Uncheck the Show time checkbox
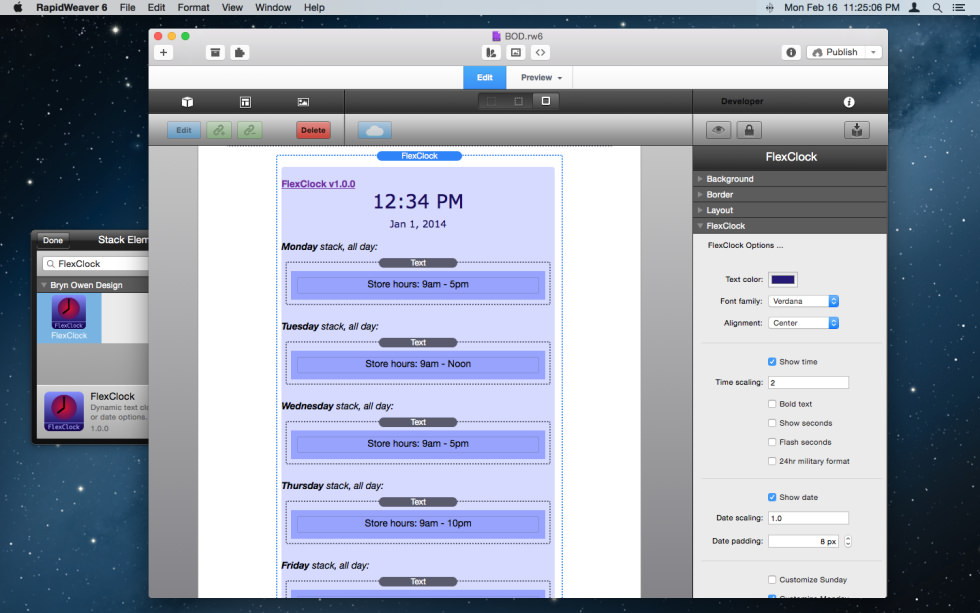The image size is (980, 613). pos(772,362)
